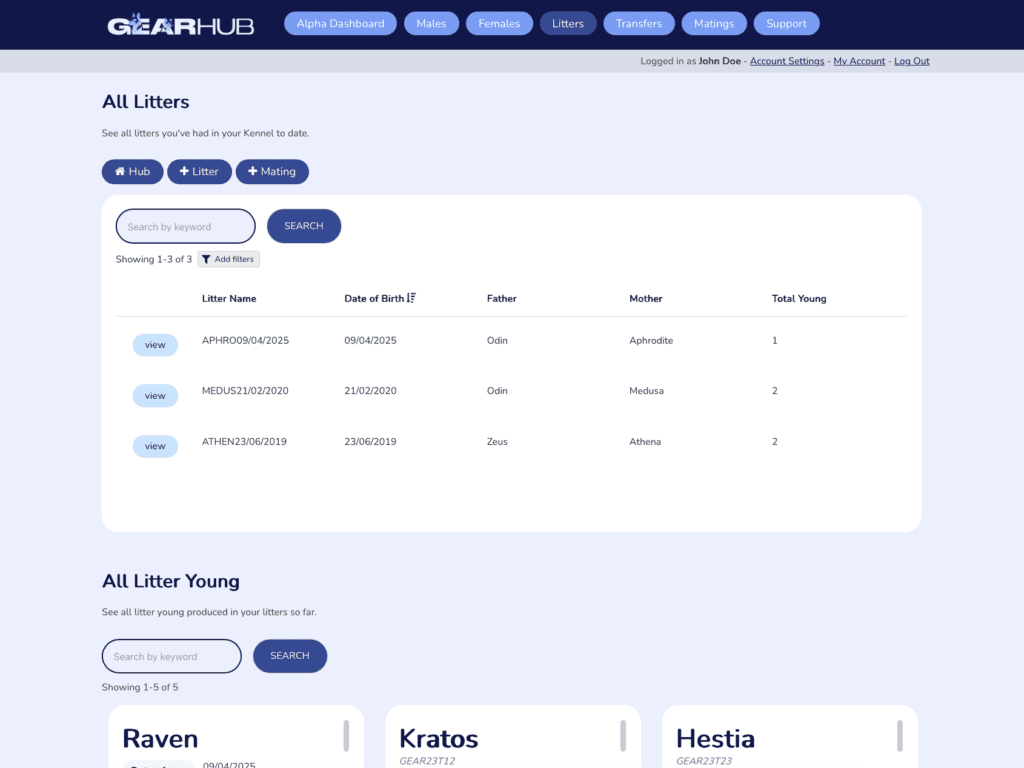Click date 21/02/2020 in table
This screenshot has height=768, width=1024.
[370, 391]
